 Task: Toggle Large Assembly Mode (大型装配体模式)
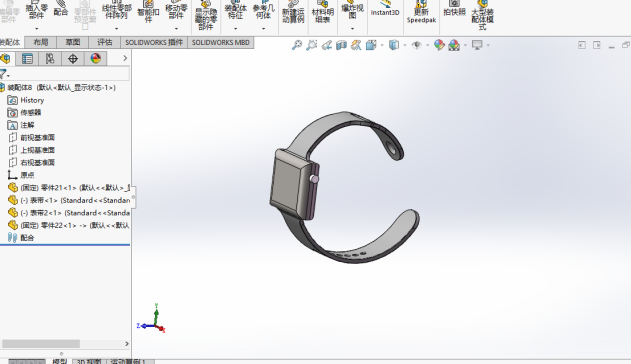482,15
